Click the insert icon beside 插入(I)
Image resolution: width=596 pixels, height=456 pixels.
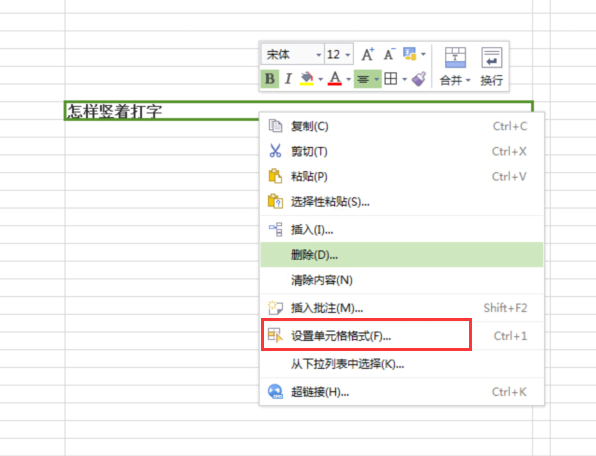[x=276, y=229]
